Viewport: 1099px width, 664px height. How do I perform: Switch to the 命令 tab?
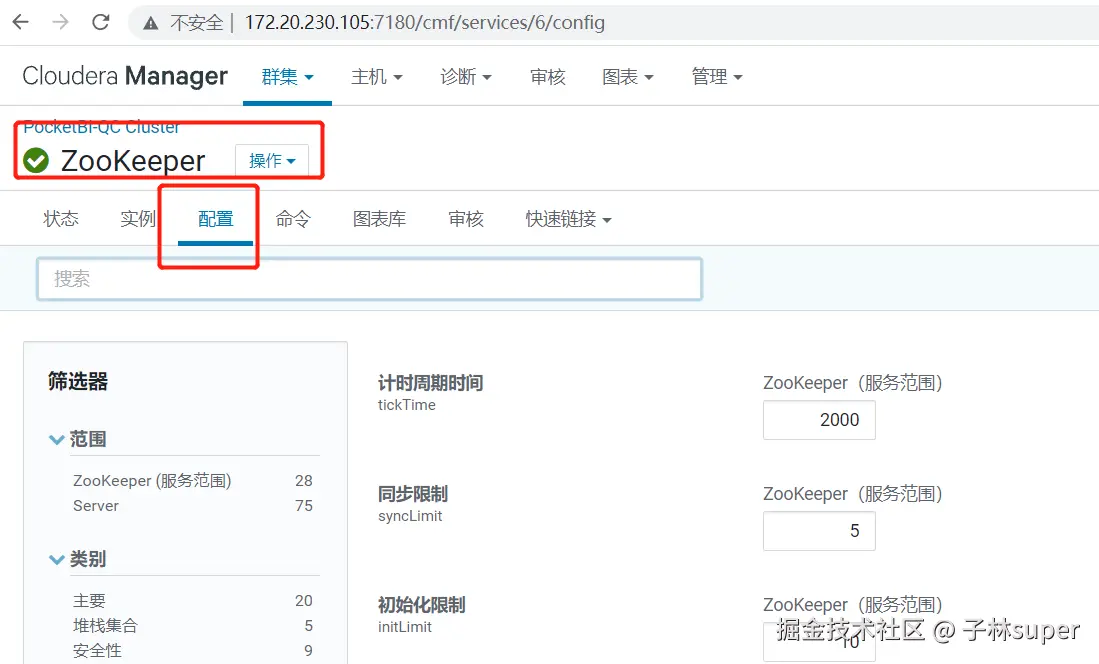(293, 219)
